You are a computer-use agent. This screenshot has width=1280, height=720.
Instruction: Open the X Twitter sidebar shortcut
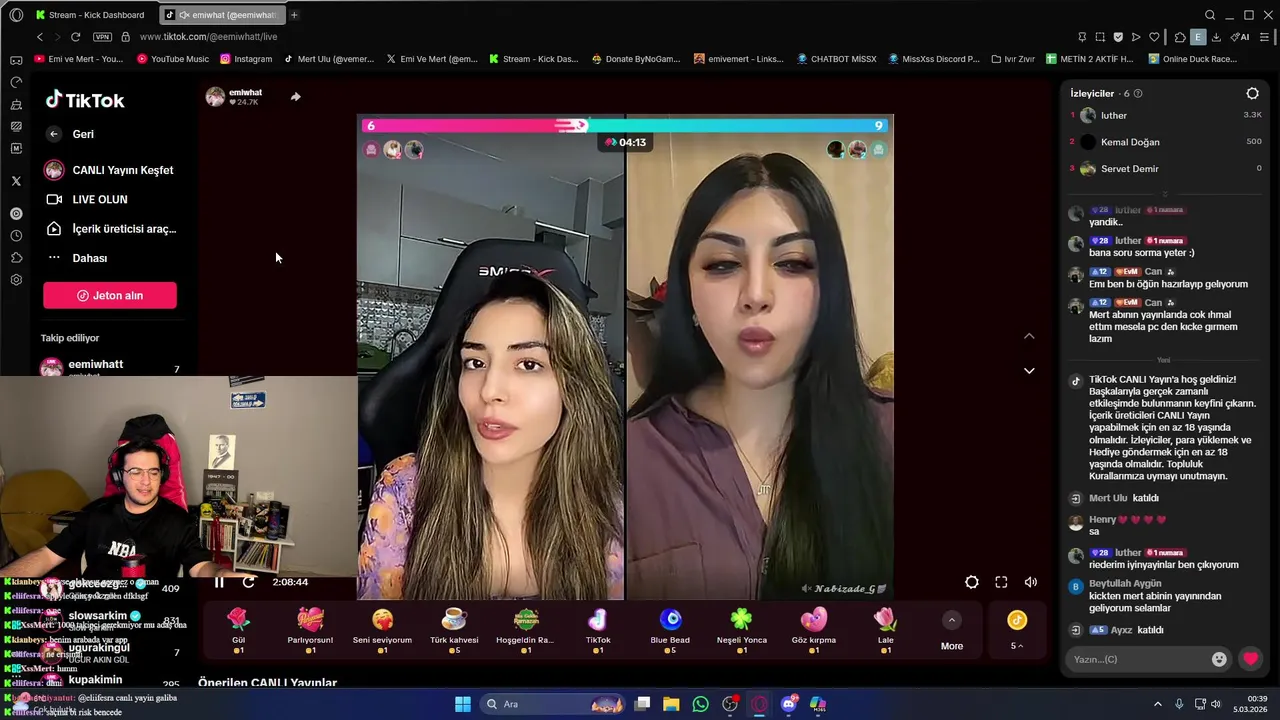pos(16,181)
